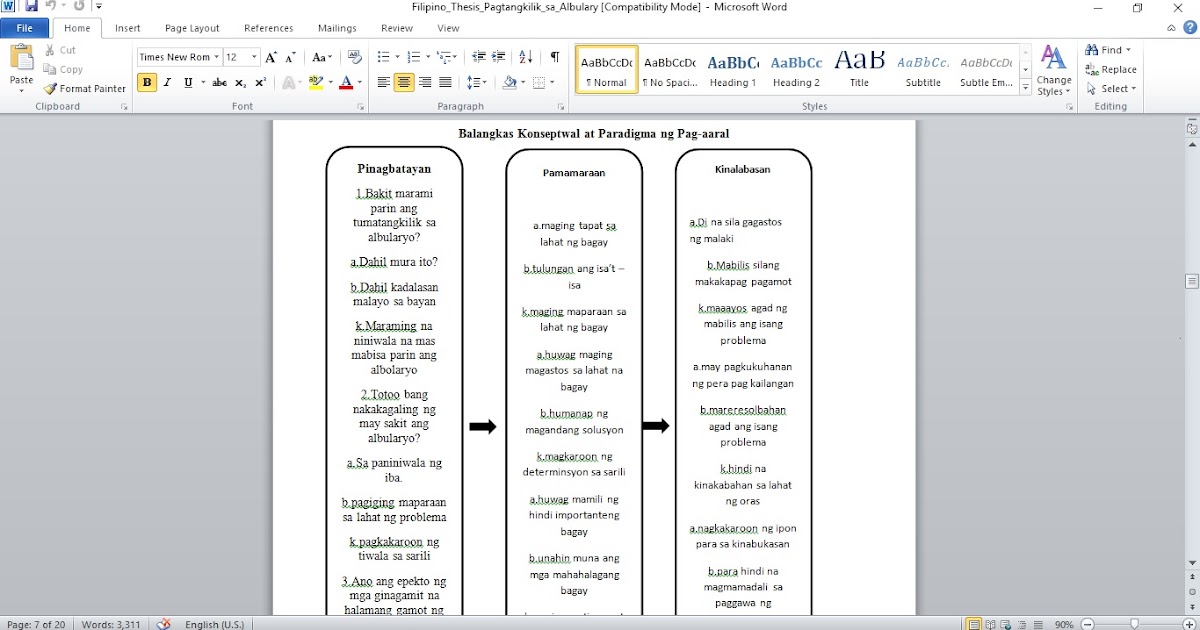Open the font name dropdown
The image size is (1200, 630).
(215, 57)
